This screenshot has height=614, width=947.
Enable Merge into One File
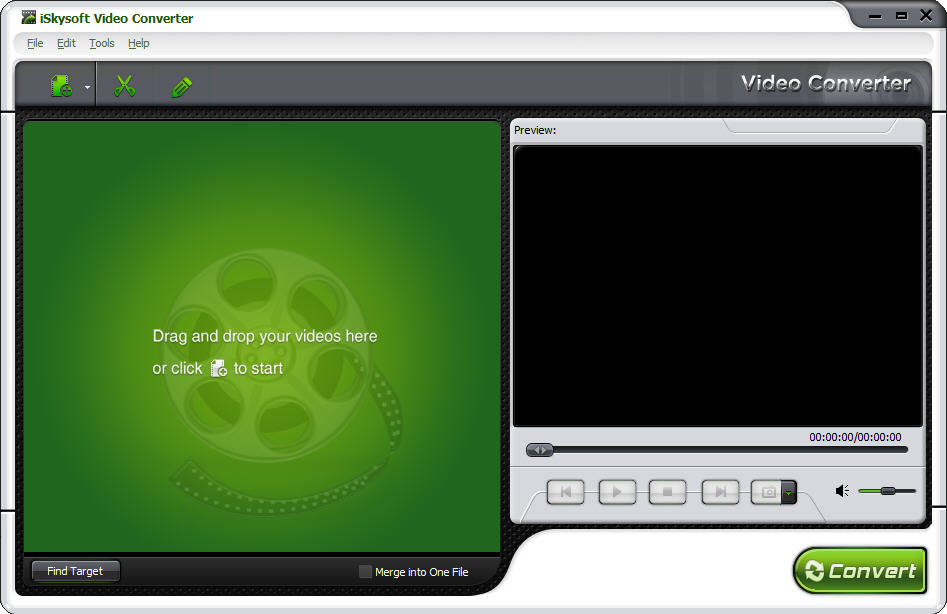coord(365,571)
